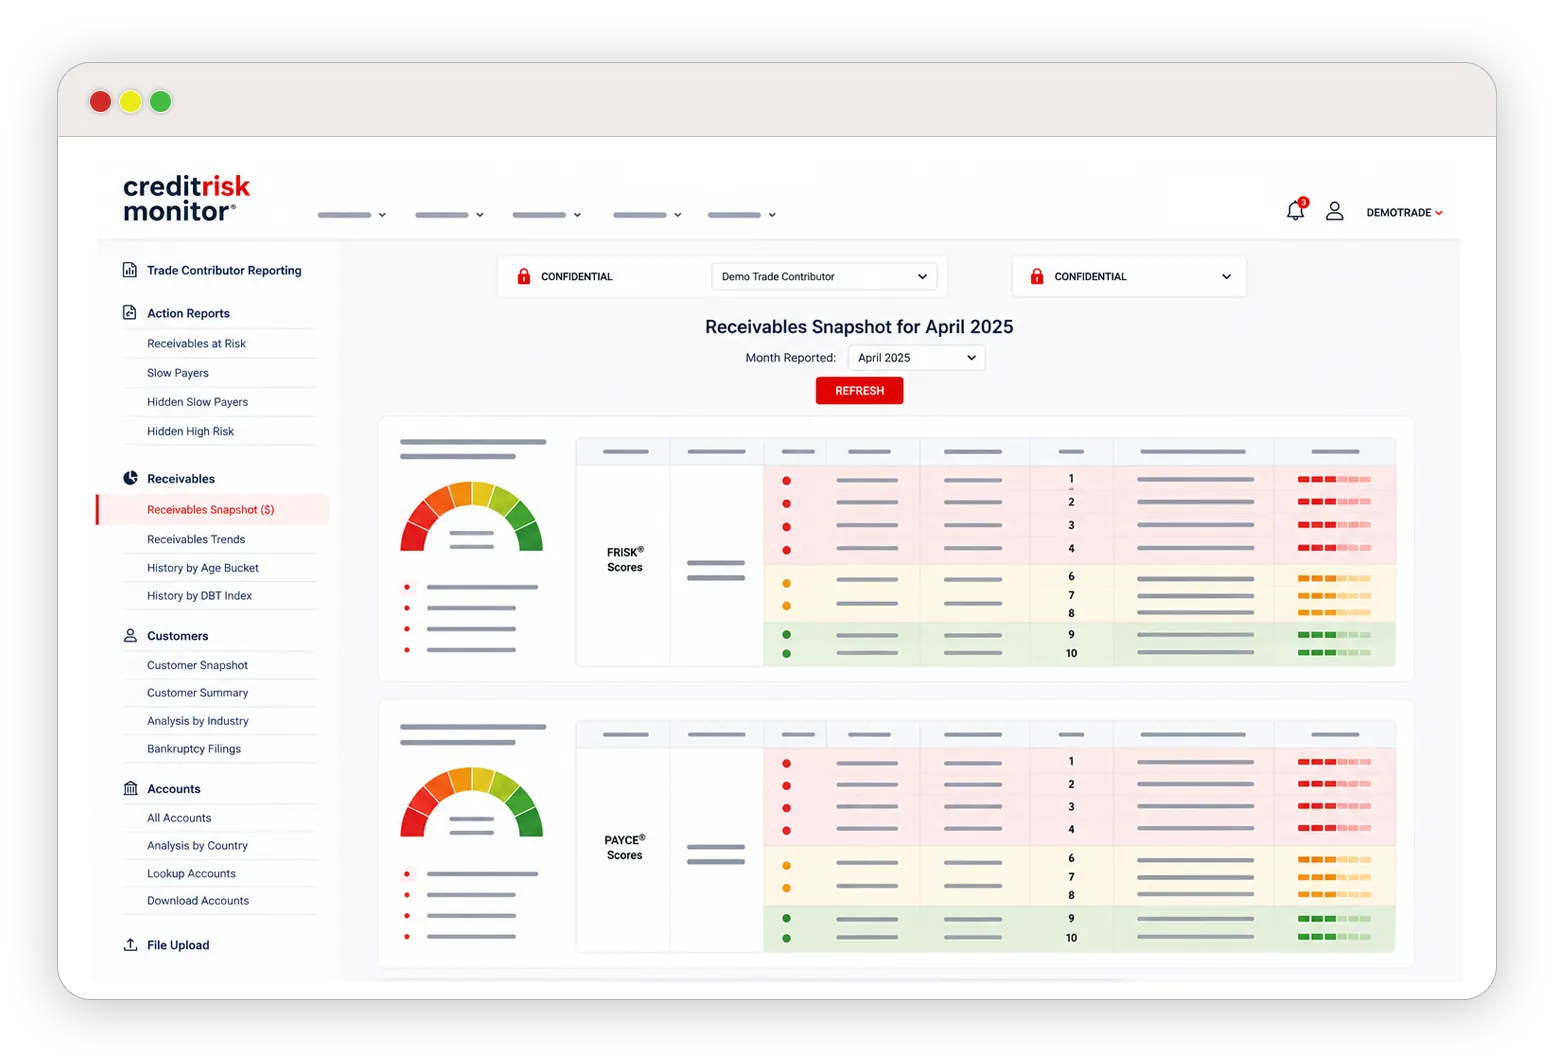Open Receivables Trends page
The image size is (1559, 1057).
click(x=196, y=539)
